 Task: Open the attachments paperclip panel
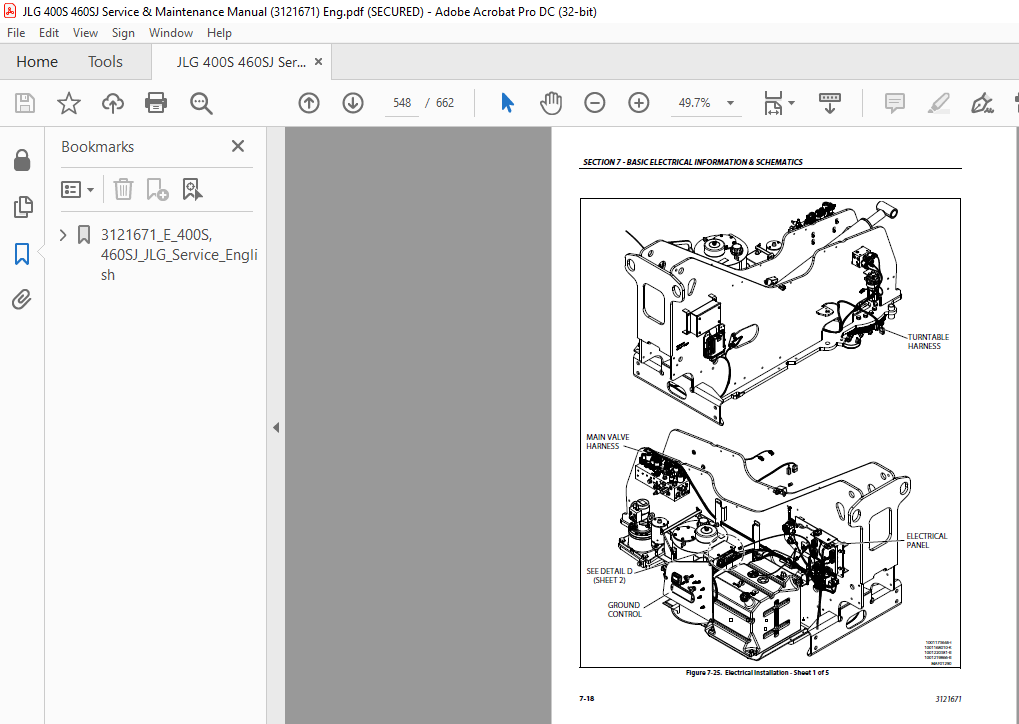tap(22, 300)
